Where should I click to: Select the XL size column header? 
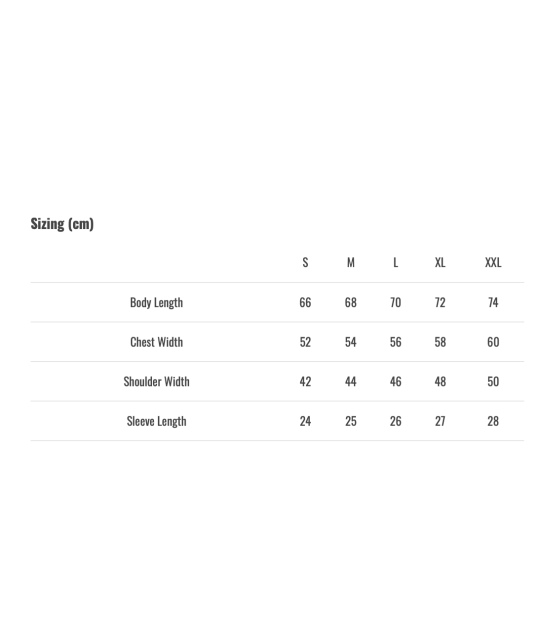click(440, 262)
